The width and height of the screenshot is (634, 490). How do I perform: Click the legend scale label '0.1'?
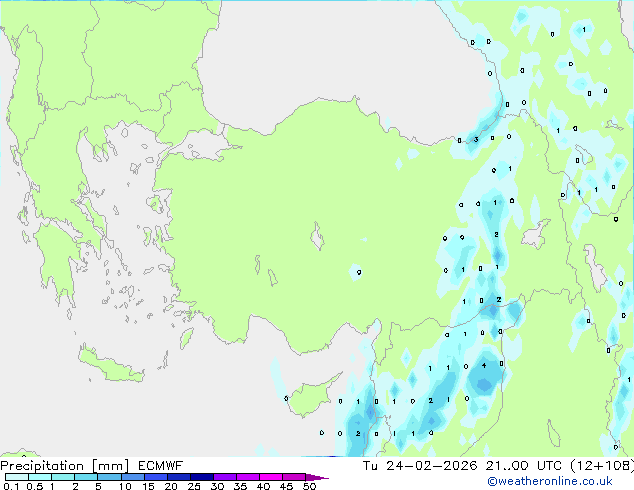tap(11, 486)
